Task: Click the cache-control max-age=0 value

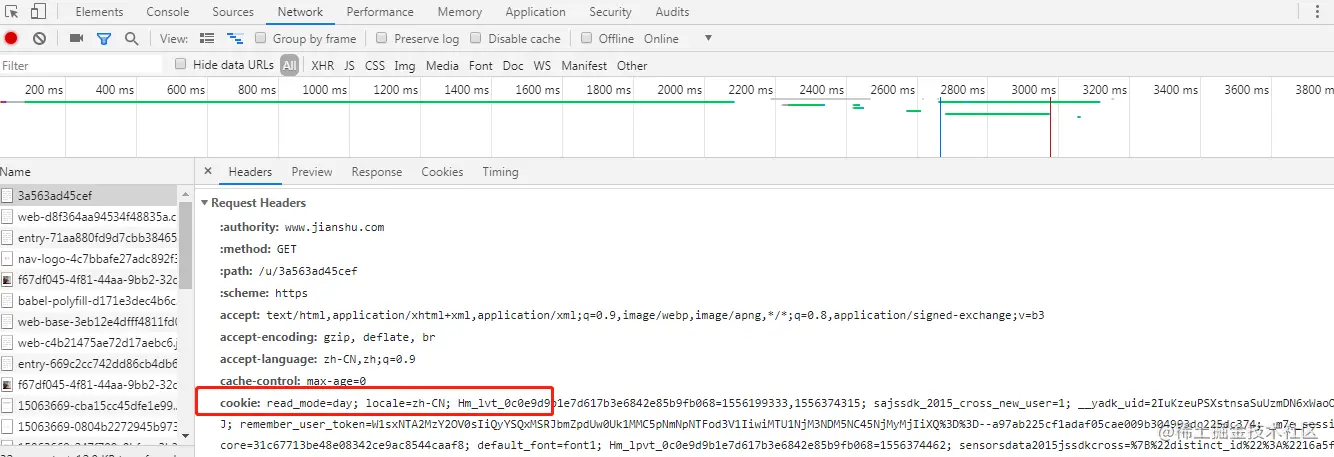Action: click(336, 381)
